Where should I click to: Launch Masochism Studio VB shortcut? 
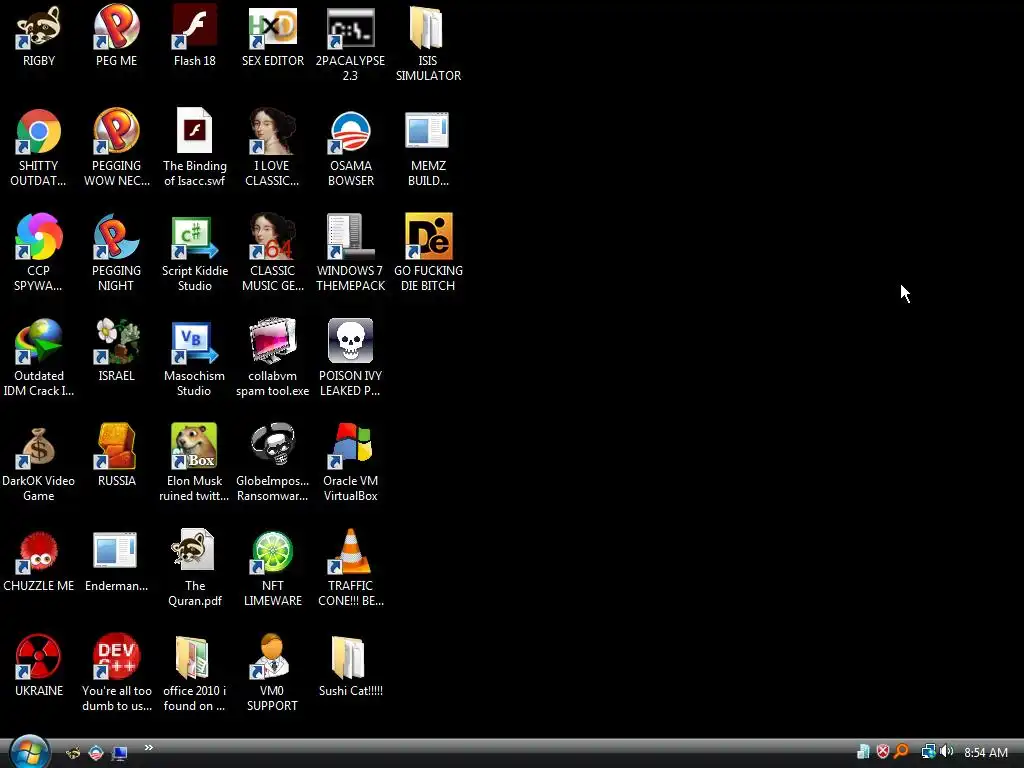[x=194, y=341]
